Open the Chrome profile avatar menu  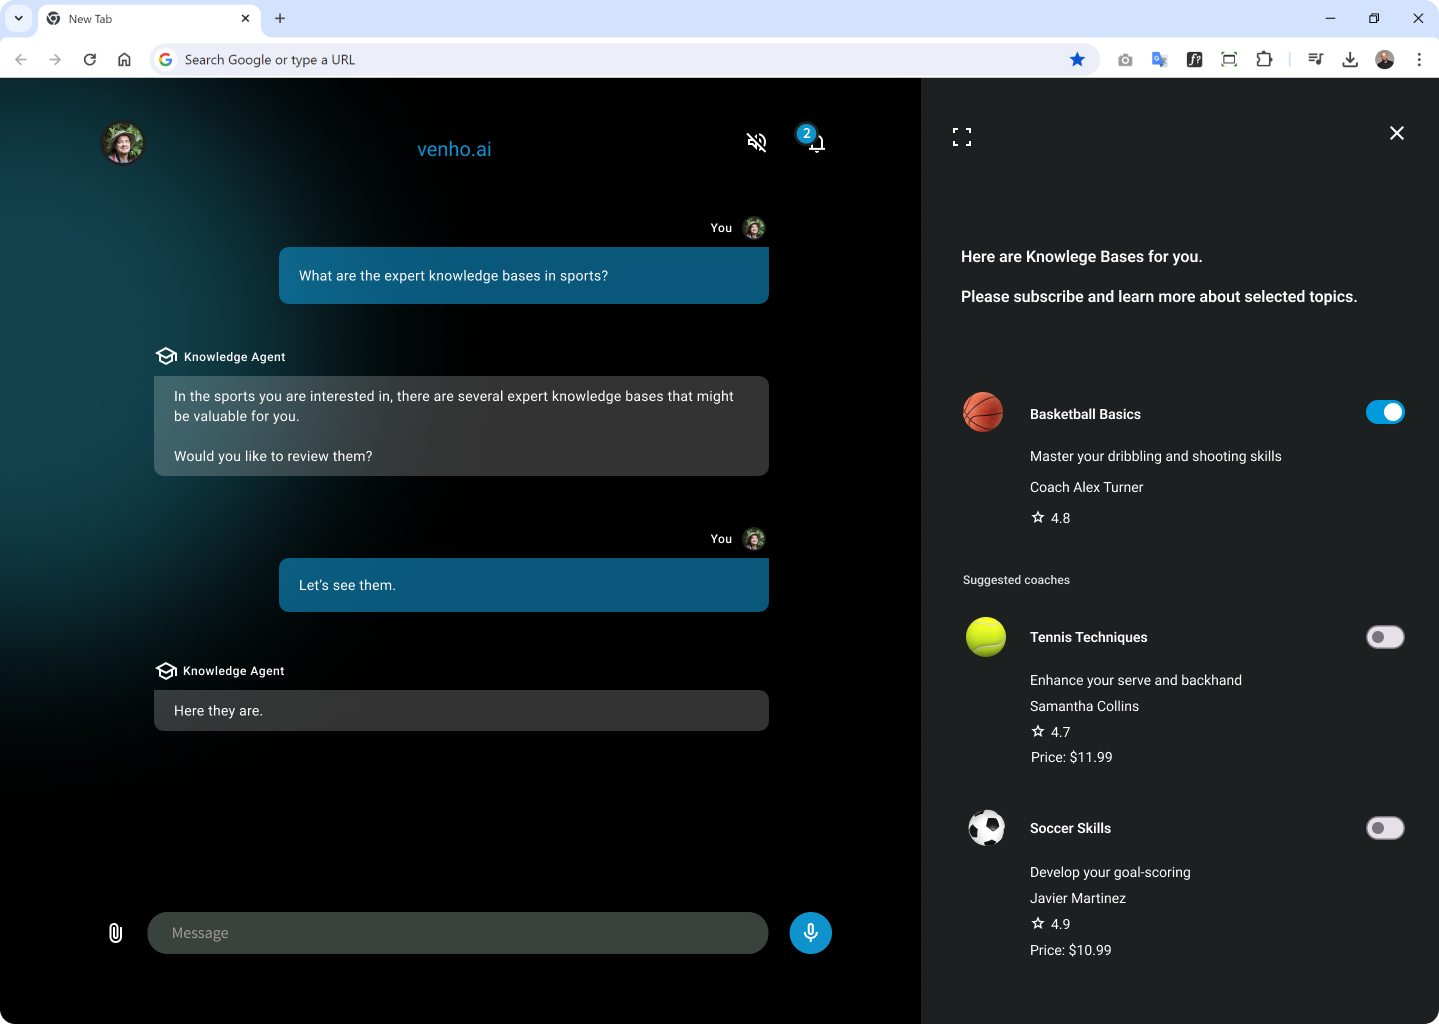tap(1384, 59)
